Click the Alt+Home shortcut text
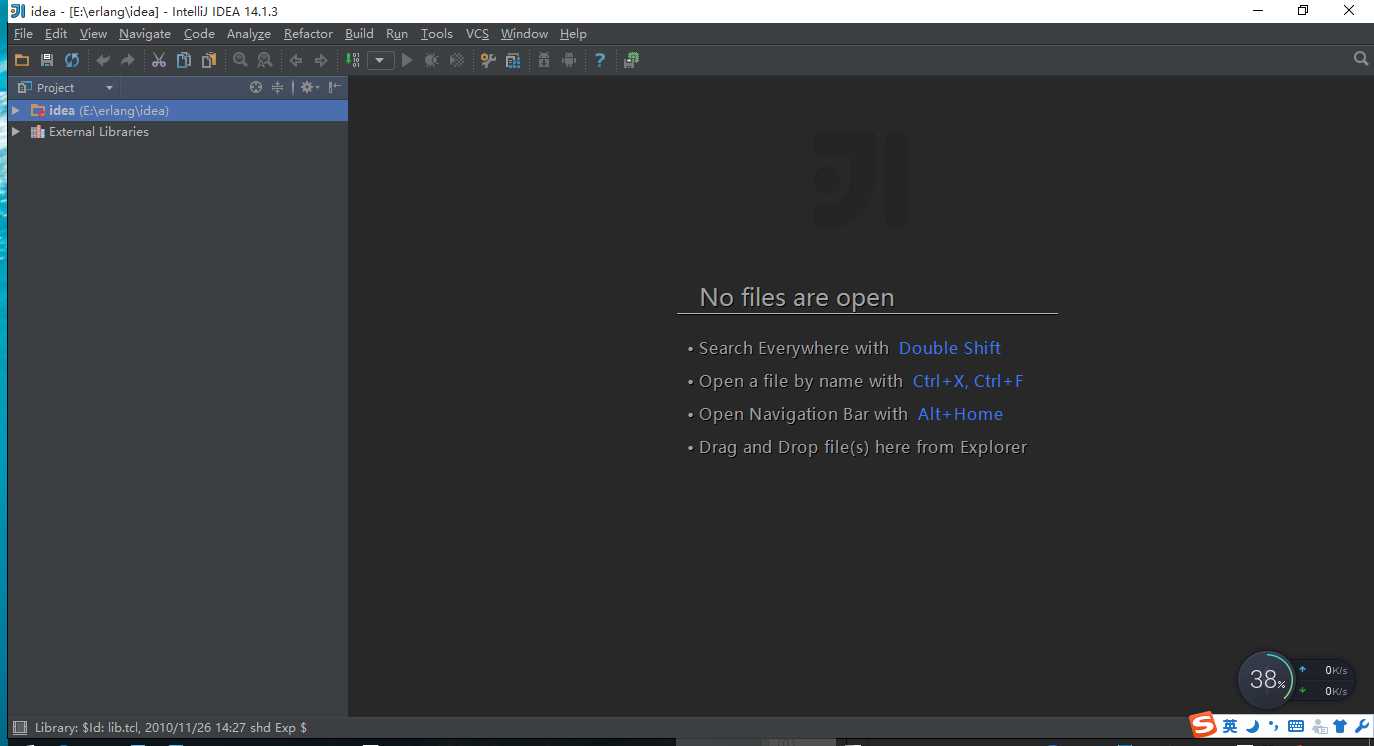The width and height of the screenshot is (1374, 746). pos(960,414)
